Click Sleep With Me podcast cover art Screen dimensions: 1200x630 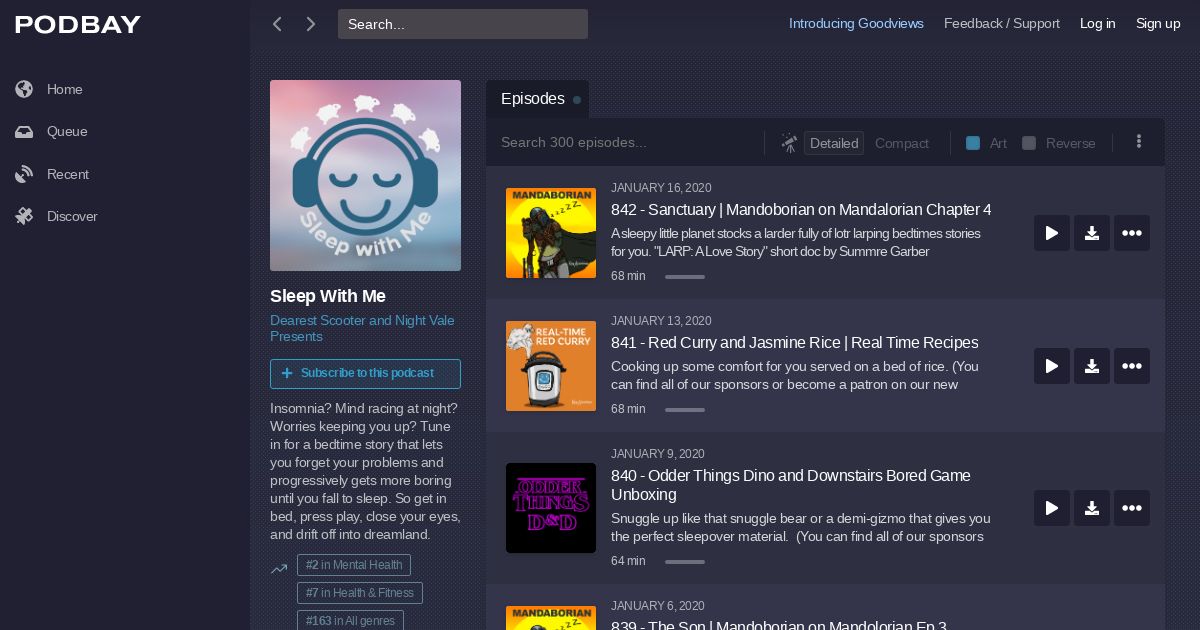tap(365, 175)
